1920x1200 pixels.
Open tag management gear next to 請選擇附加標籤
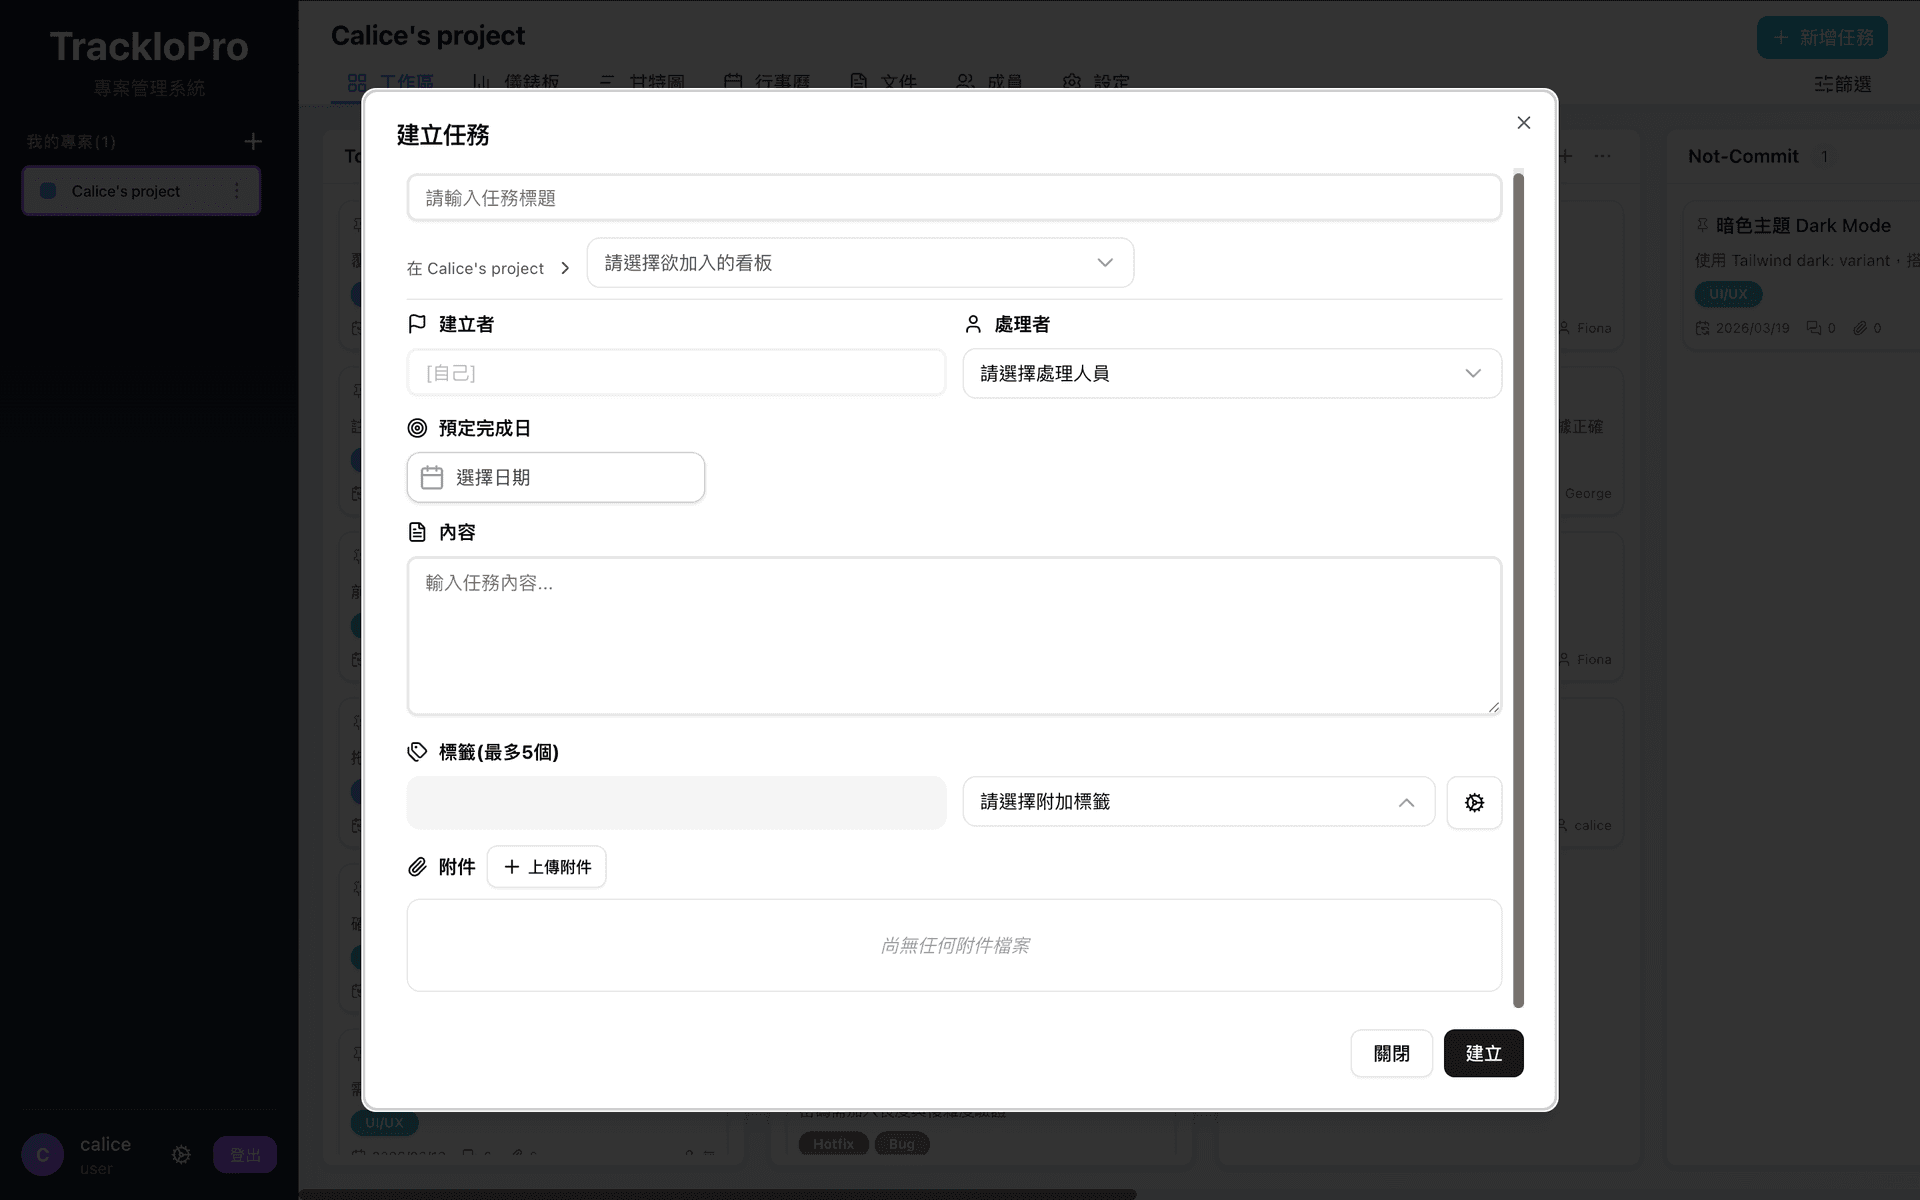pos(1474,802)
